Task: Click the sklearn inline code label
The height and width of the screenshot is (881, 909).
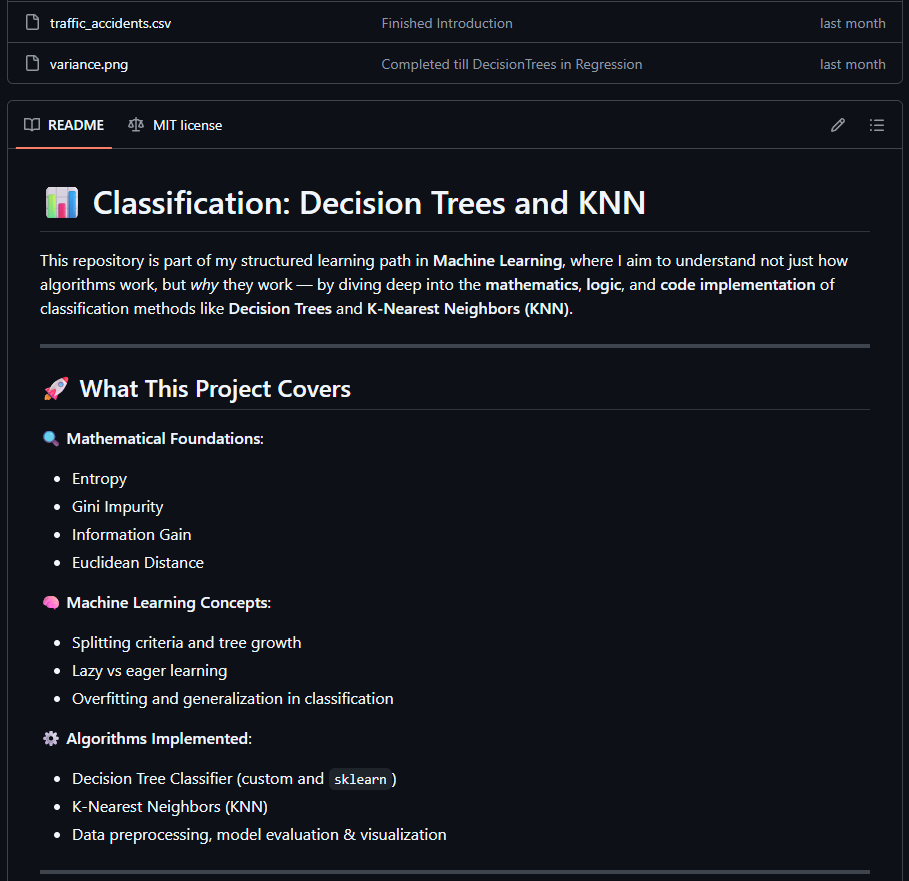Action: [360, 779]
